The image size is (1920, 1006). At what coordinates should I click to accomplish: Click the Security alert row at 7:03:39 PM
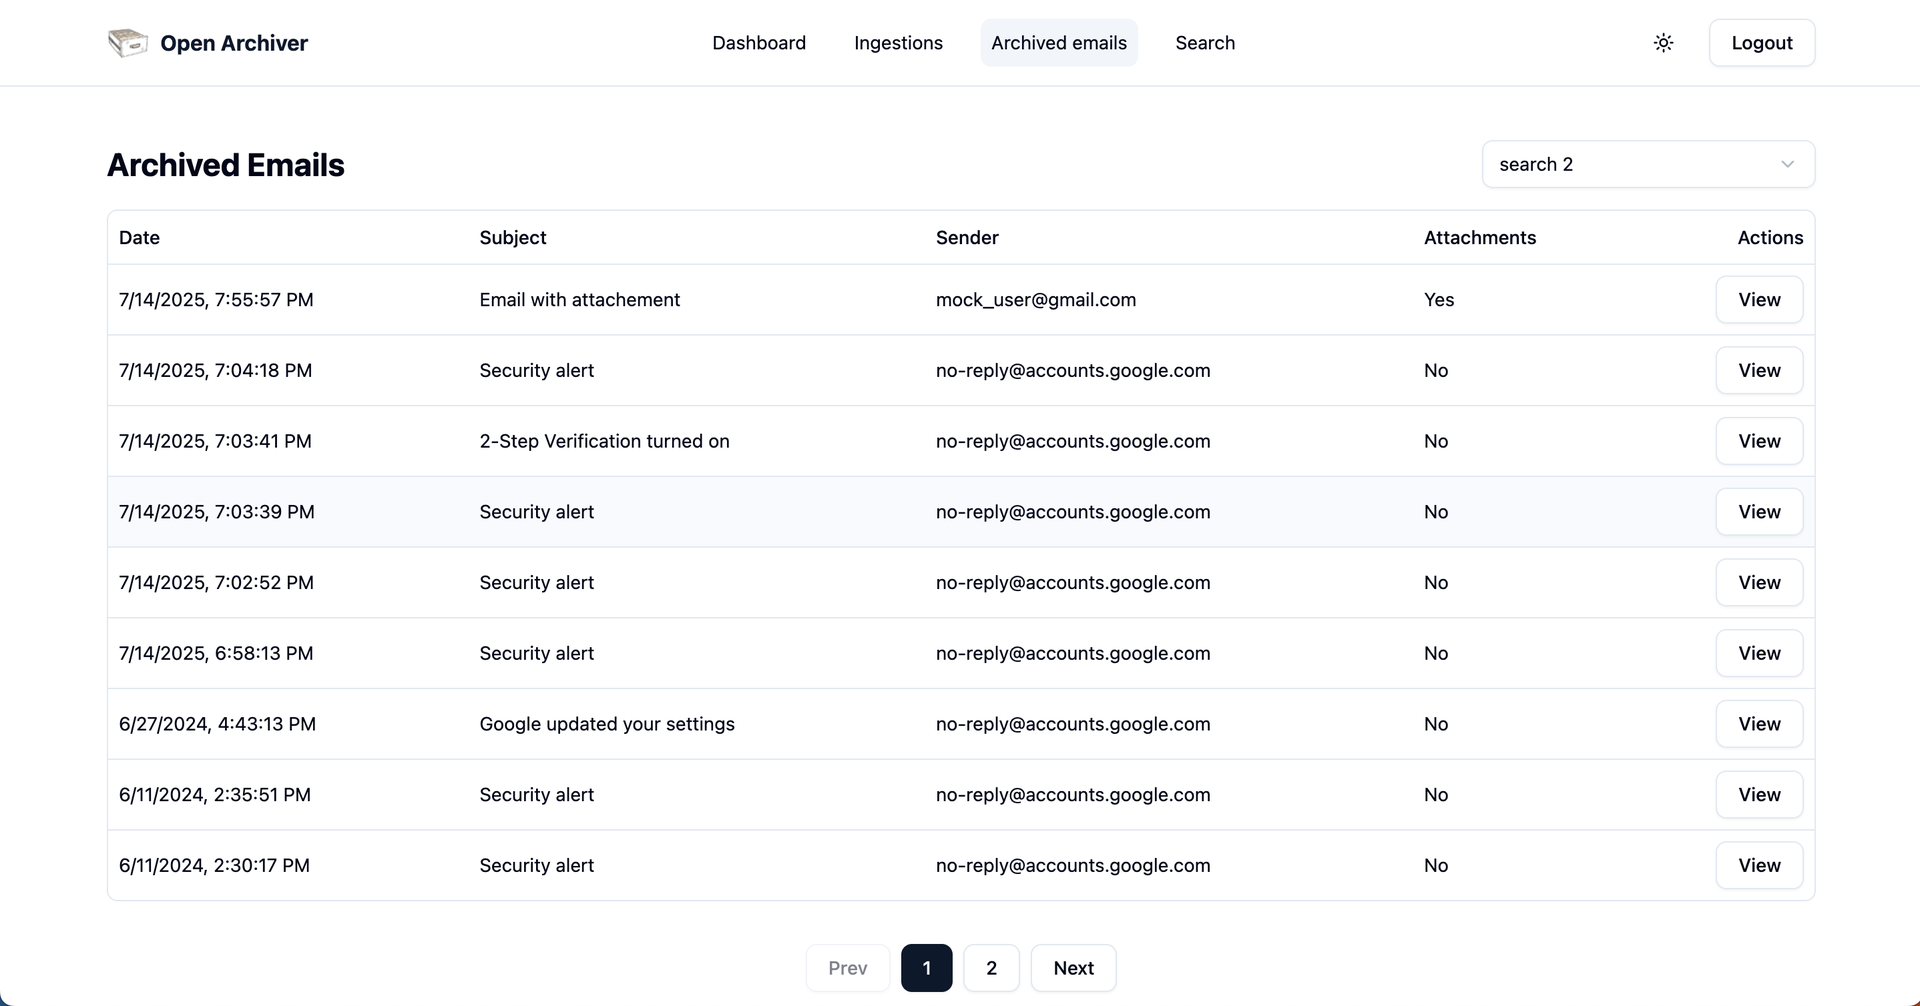tap(961, 512)
